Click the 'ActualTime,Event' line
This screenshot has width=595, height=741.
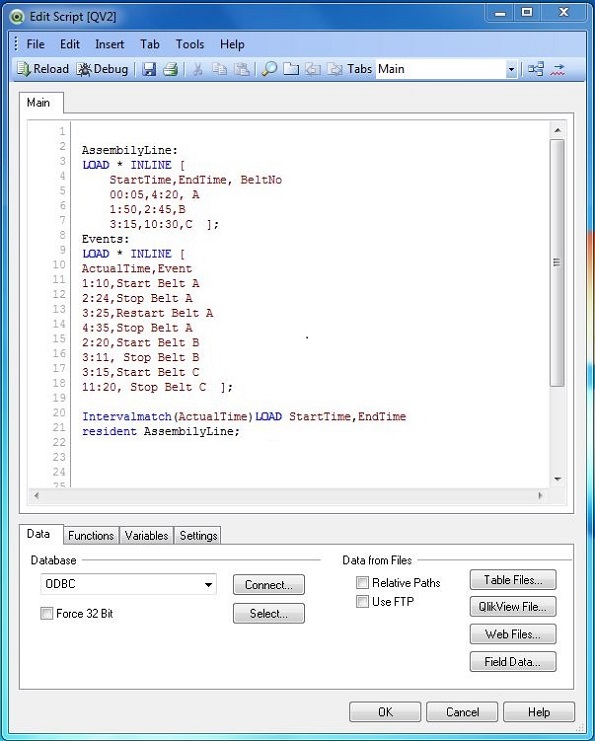pos(137,269)
